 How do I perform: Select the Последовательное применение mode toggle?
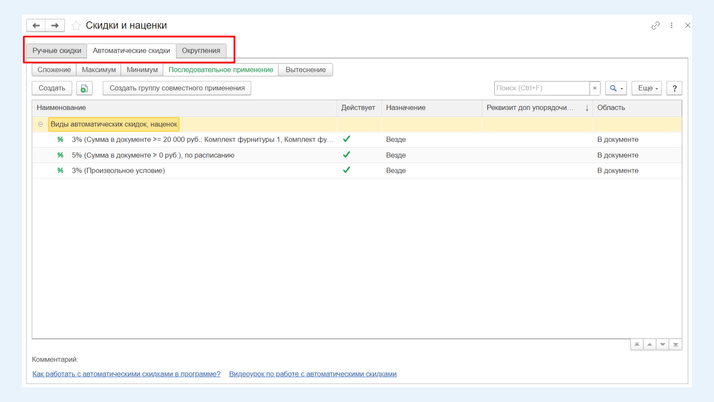click(220, 70)
